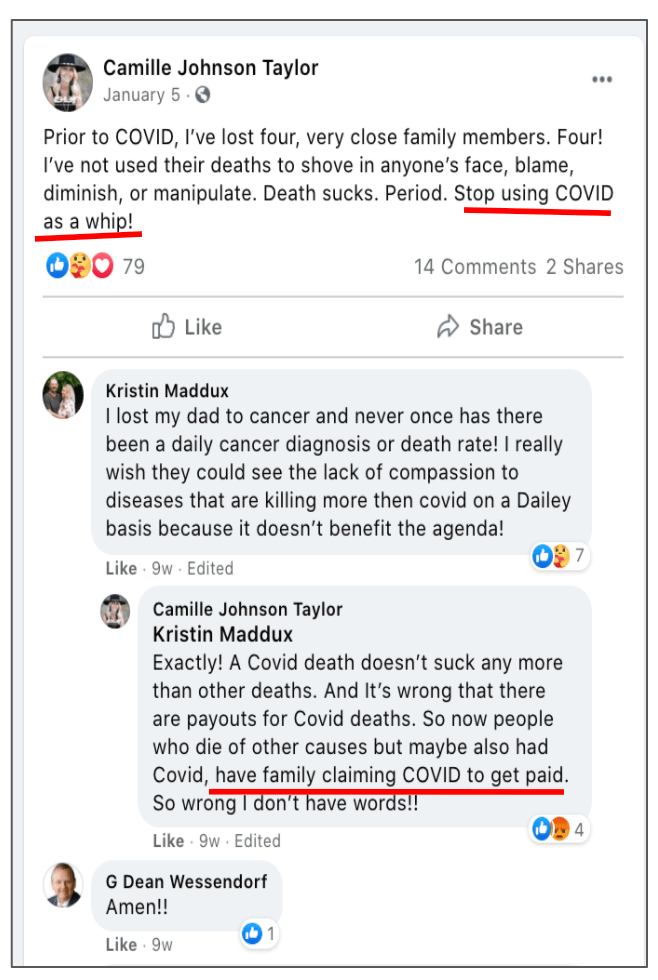Like G Dean Wessendorf's Amen comment
The image size is (658, 980).
121,944
